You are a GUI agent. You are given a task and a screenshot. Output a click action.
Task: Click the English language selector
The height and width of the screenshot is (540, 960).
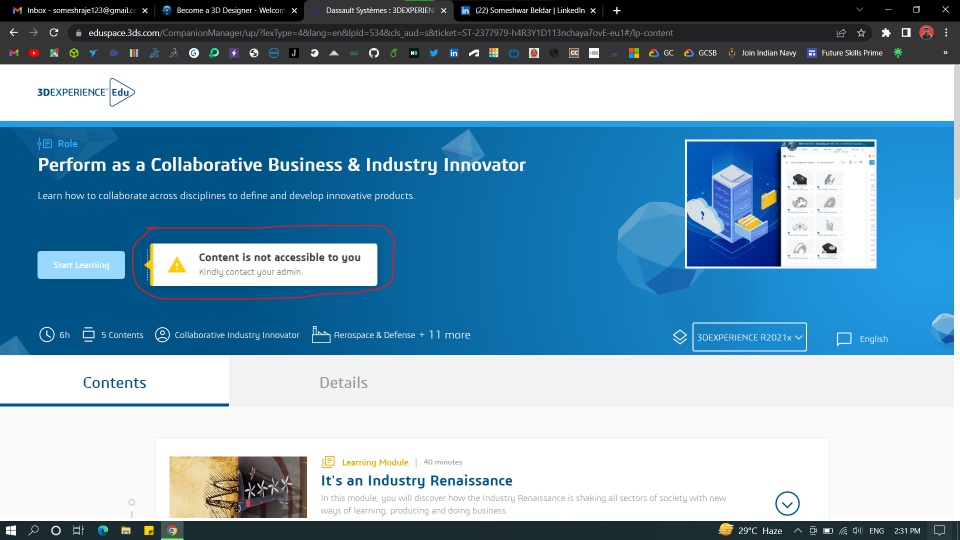(x=873, y=339)
